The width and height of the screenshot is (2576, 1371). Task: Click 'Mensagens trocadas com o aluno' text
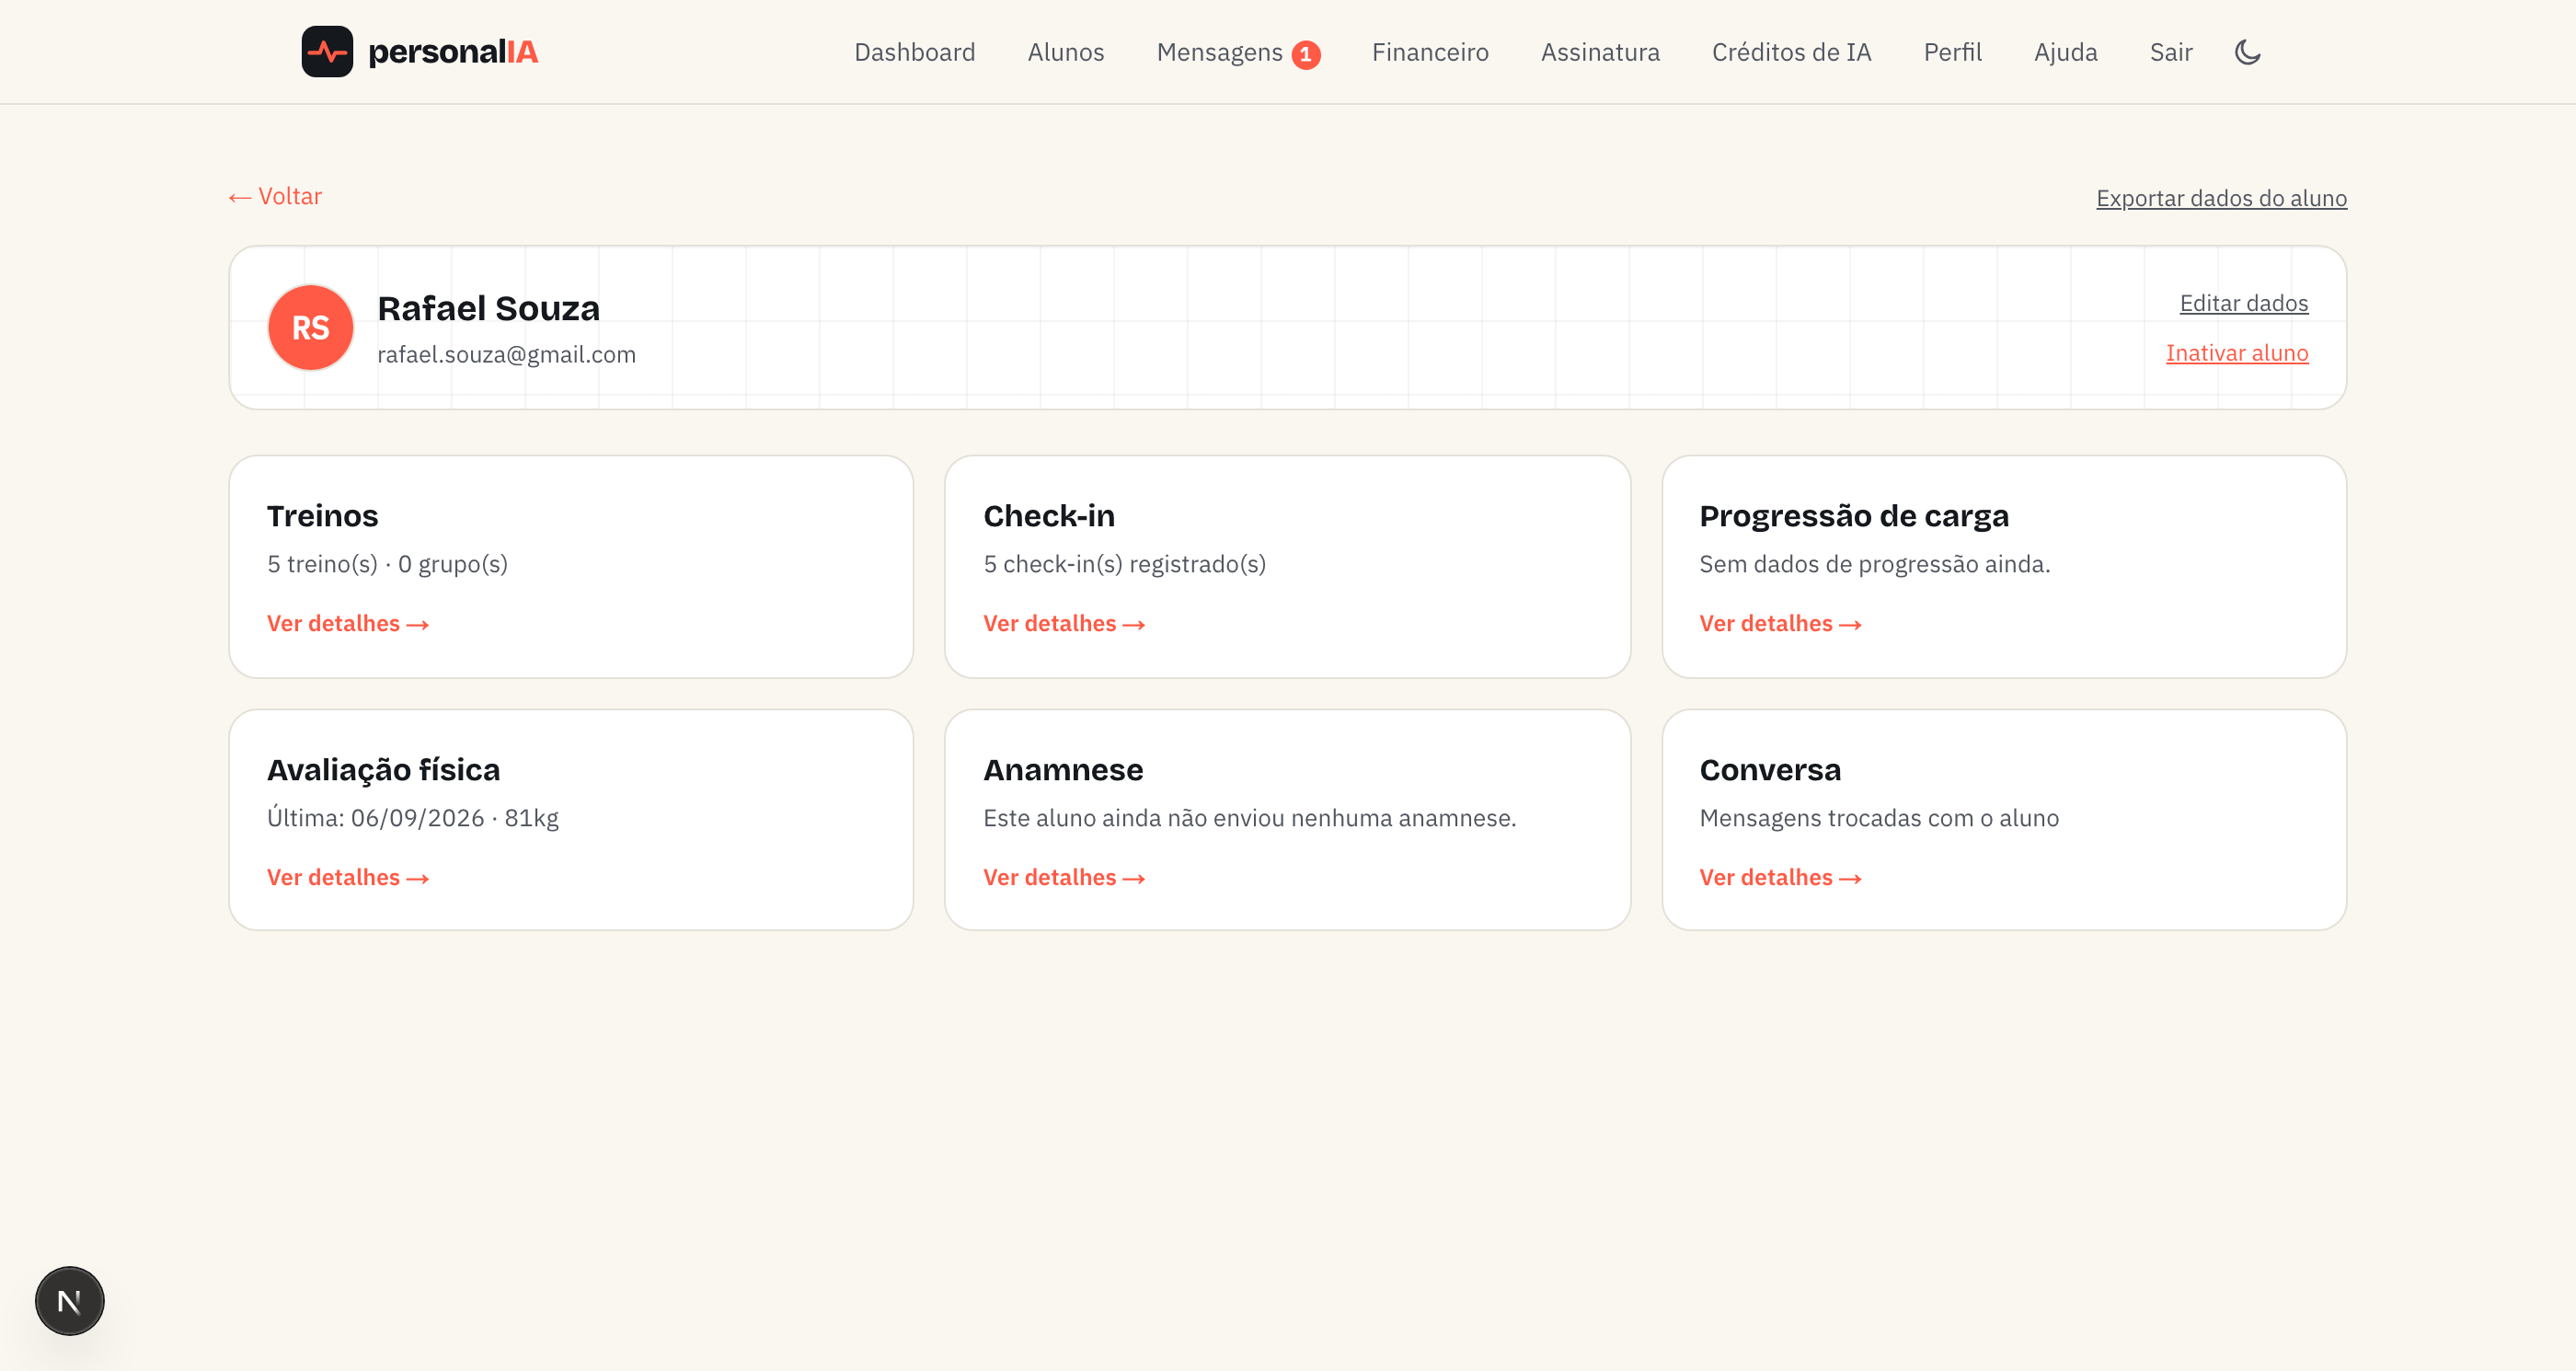(x=1878, y=818)
